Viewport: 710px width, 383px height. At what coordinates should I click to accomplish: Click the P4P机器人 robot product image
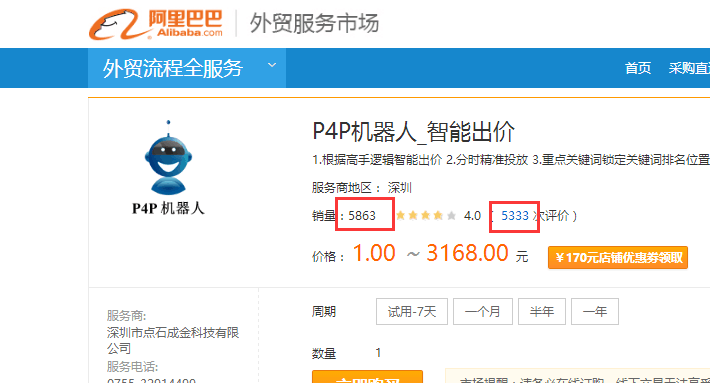(168, 168)
